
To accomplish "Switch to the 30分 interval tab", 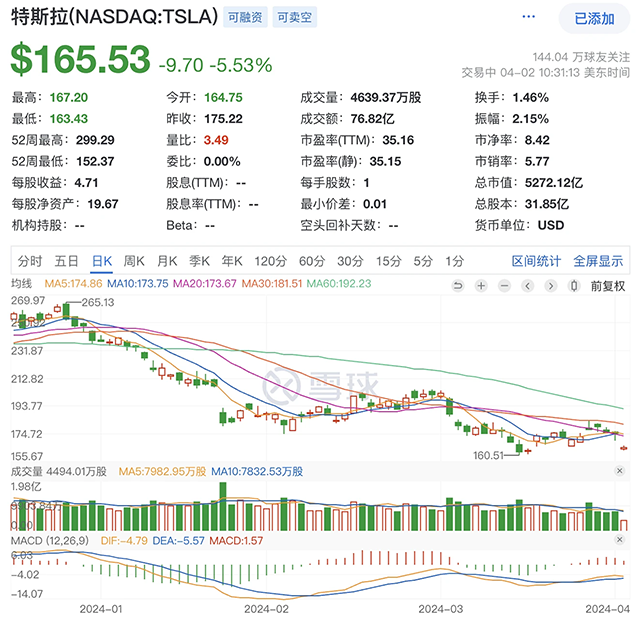I will (350, 261).
